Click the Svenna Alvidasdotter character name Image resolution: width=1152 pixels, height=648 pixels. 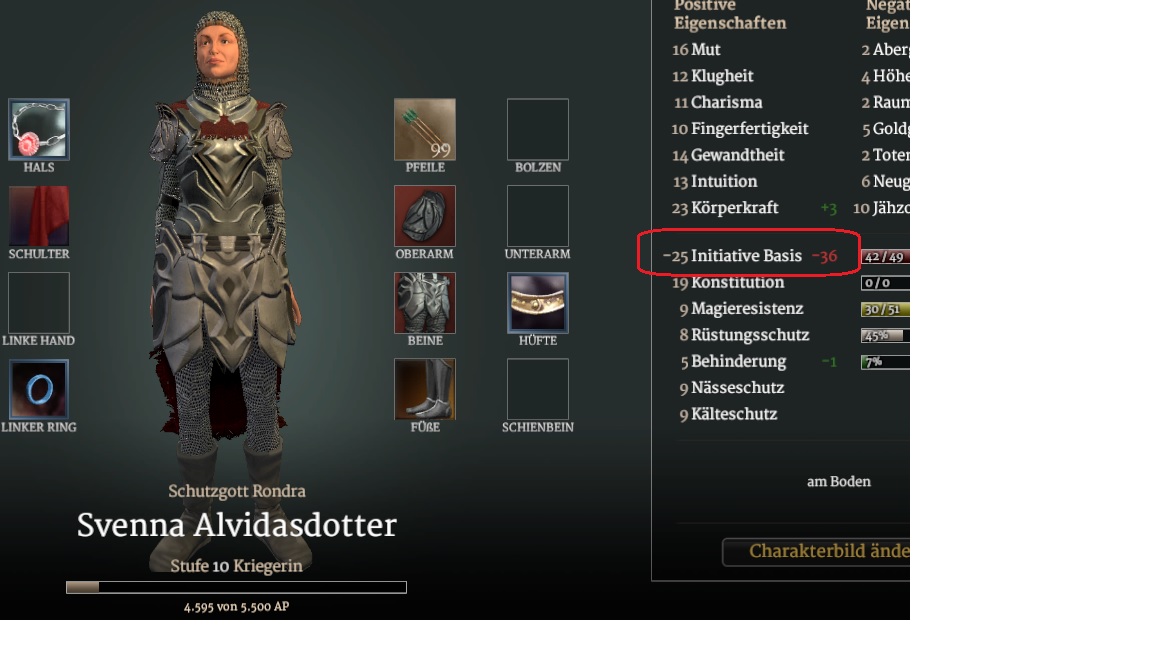(x=237, y=525)
